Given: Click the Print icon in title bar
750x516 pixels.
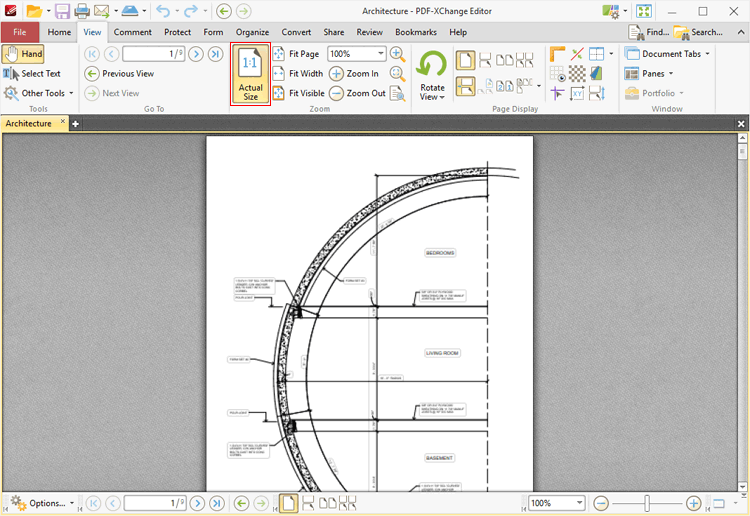Looking at the screenshot, I should point(82,11).
